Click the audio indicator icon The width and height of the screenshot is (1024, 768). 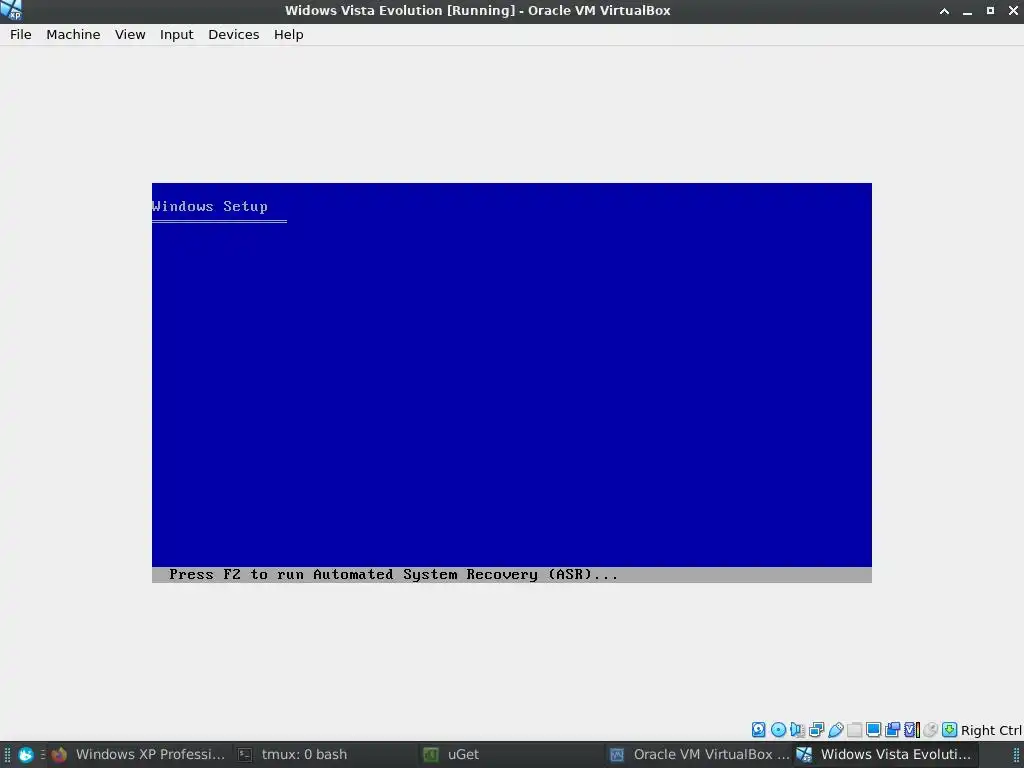coord(797,730)
